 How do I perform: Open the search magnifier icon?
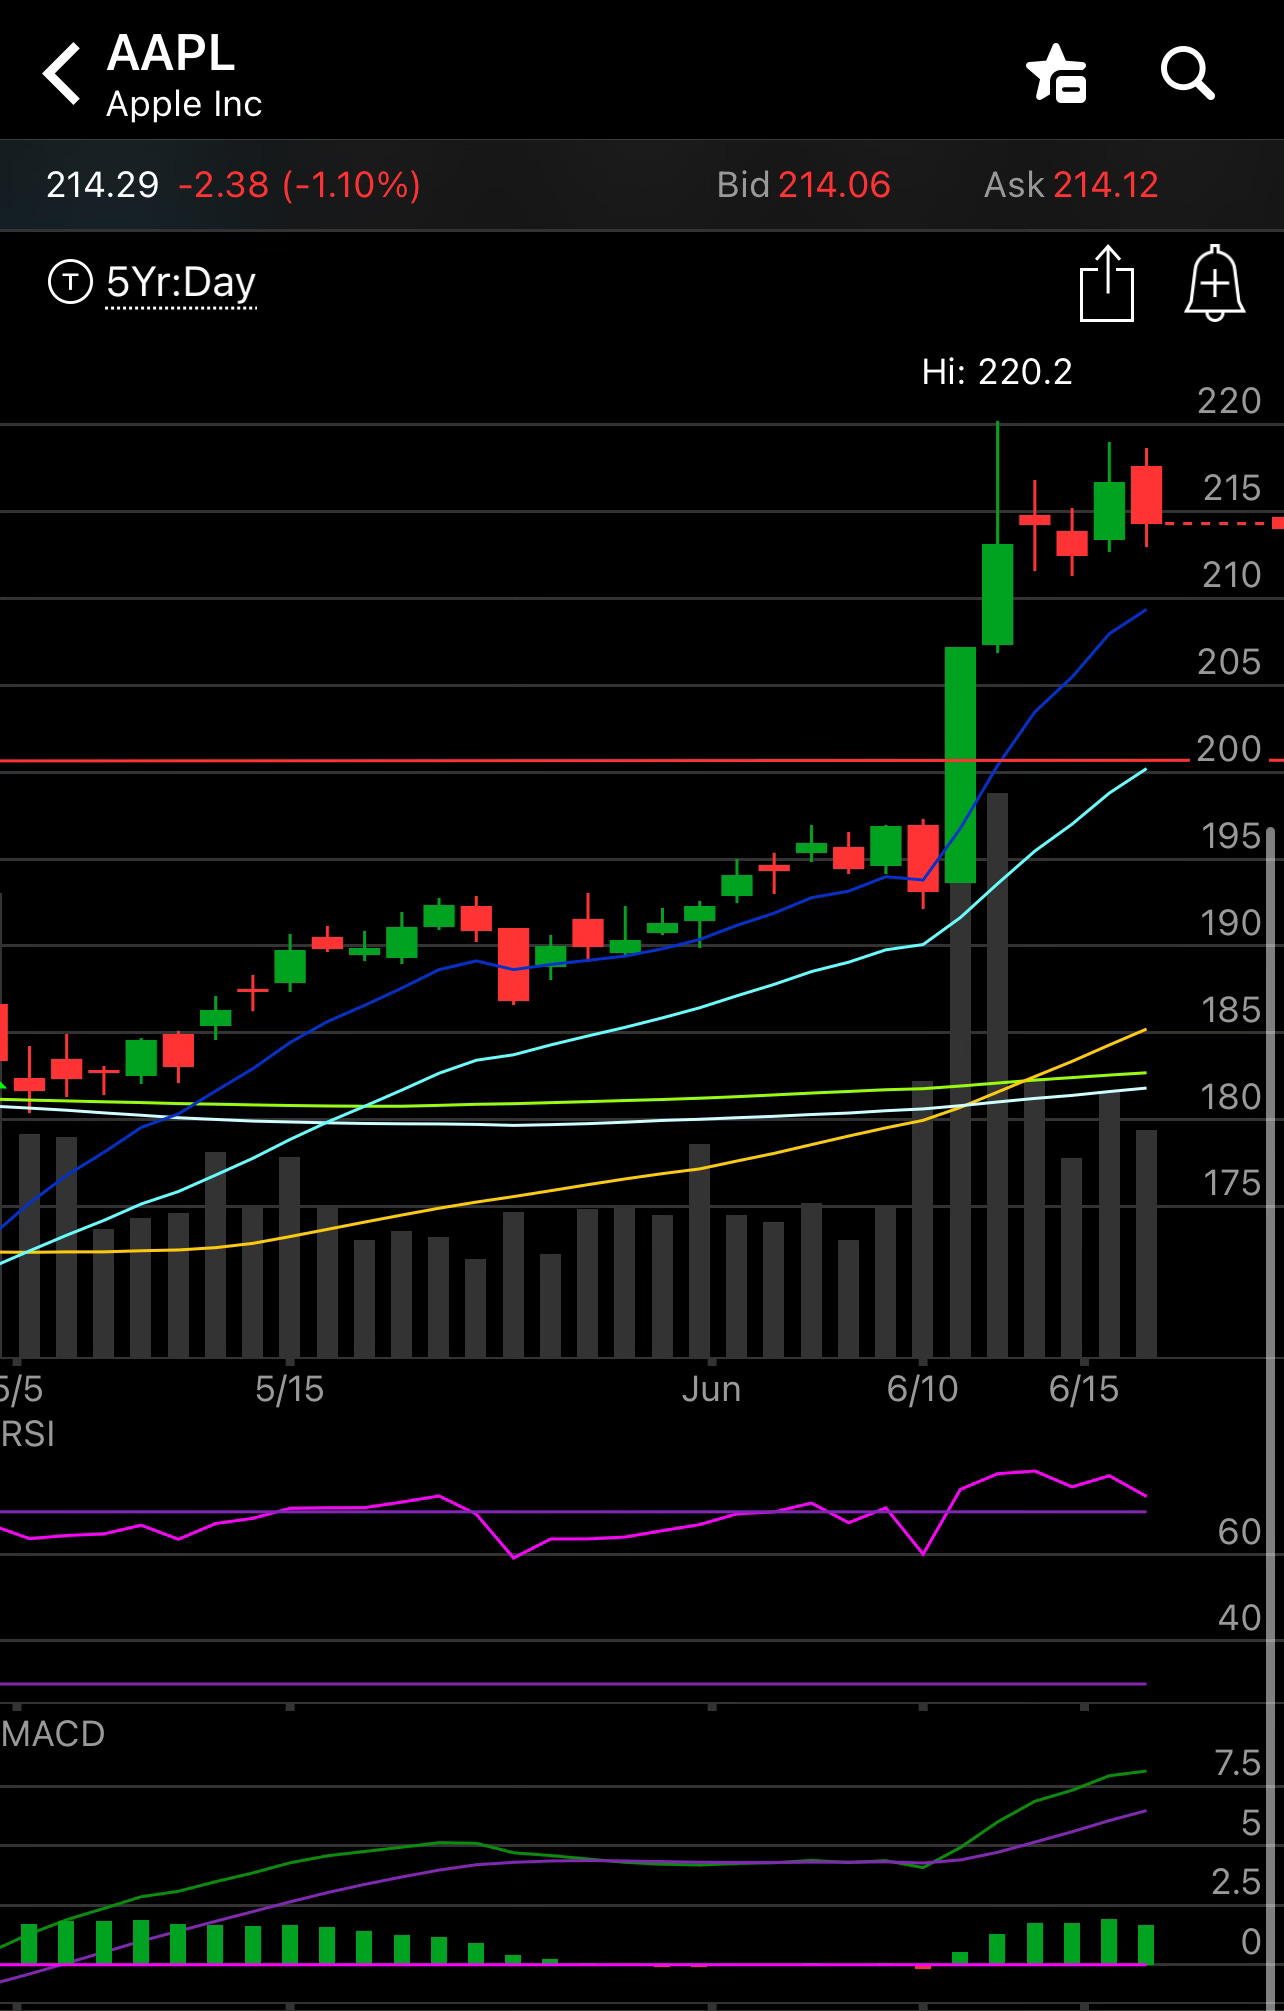pyautogui.click(x=1187, y=74)
